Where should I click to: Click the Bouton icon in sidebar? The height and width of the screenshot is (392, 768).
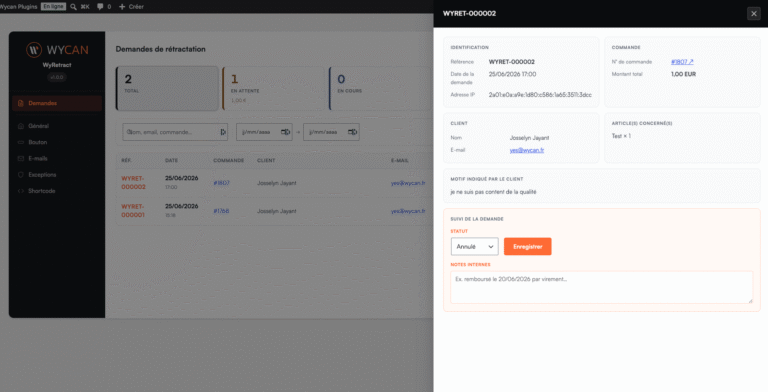point(21,142)
